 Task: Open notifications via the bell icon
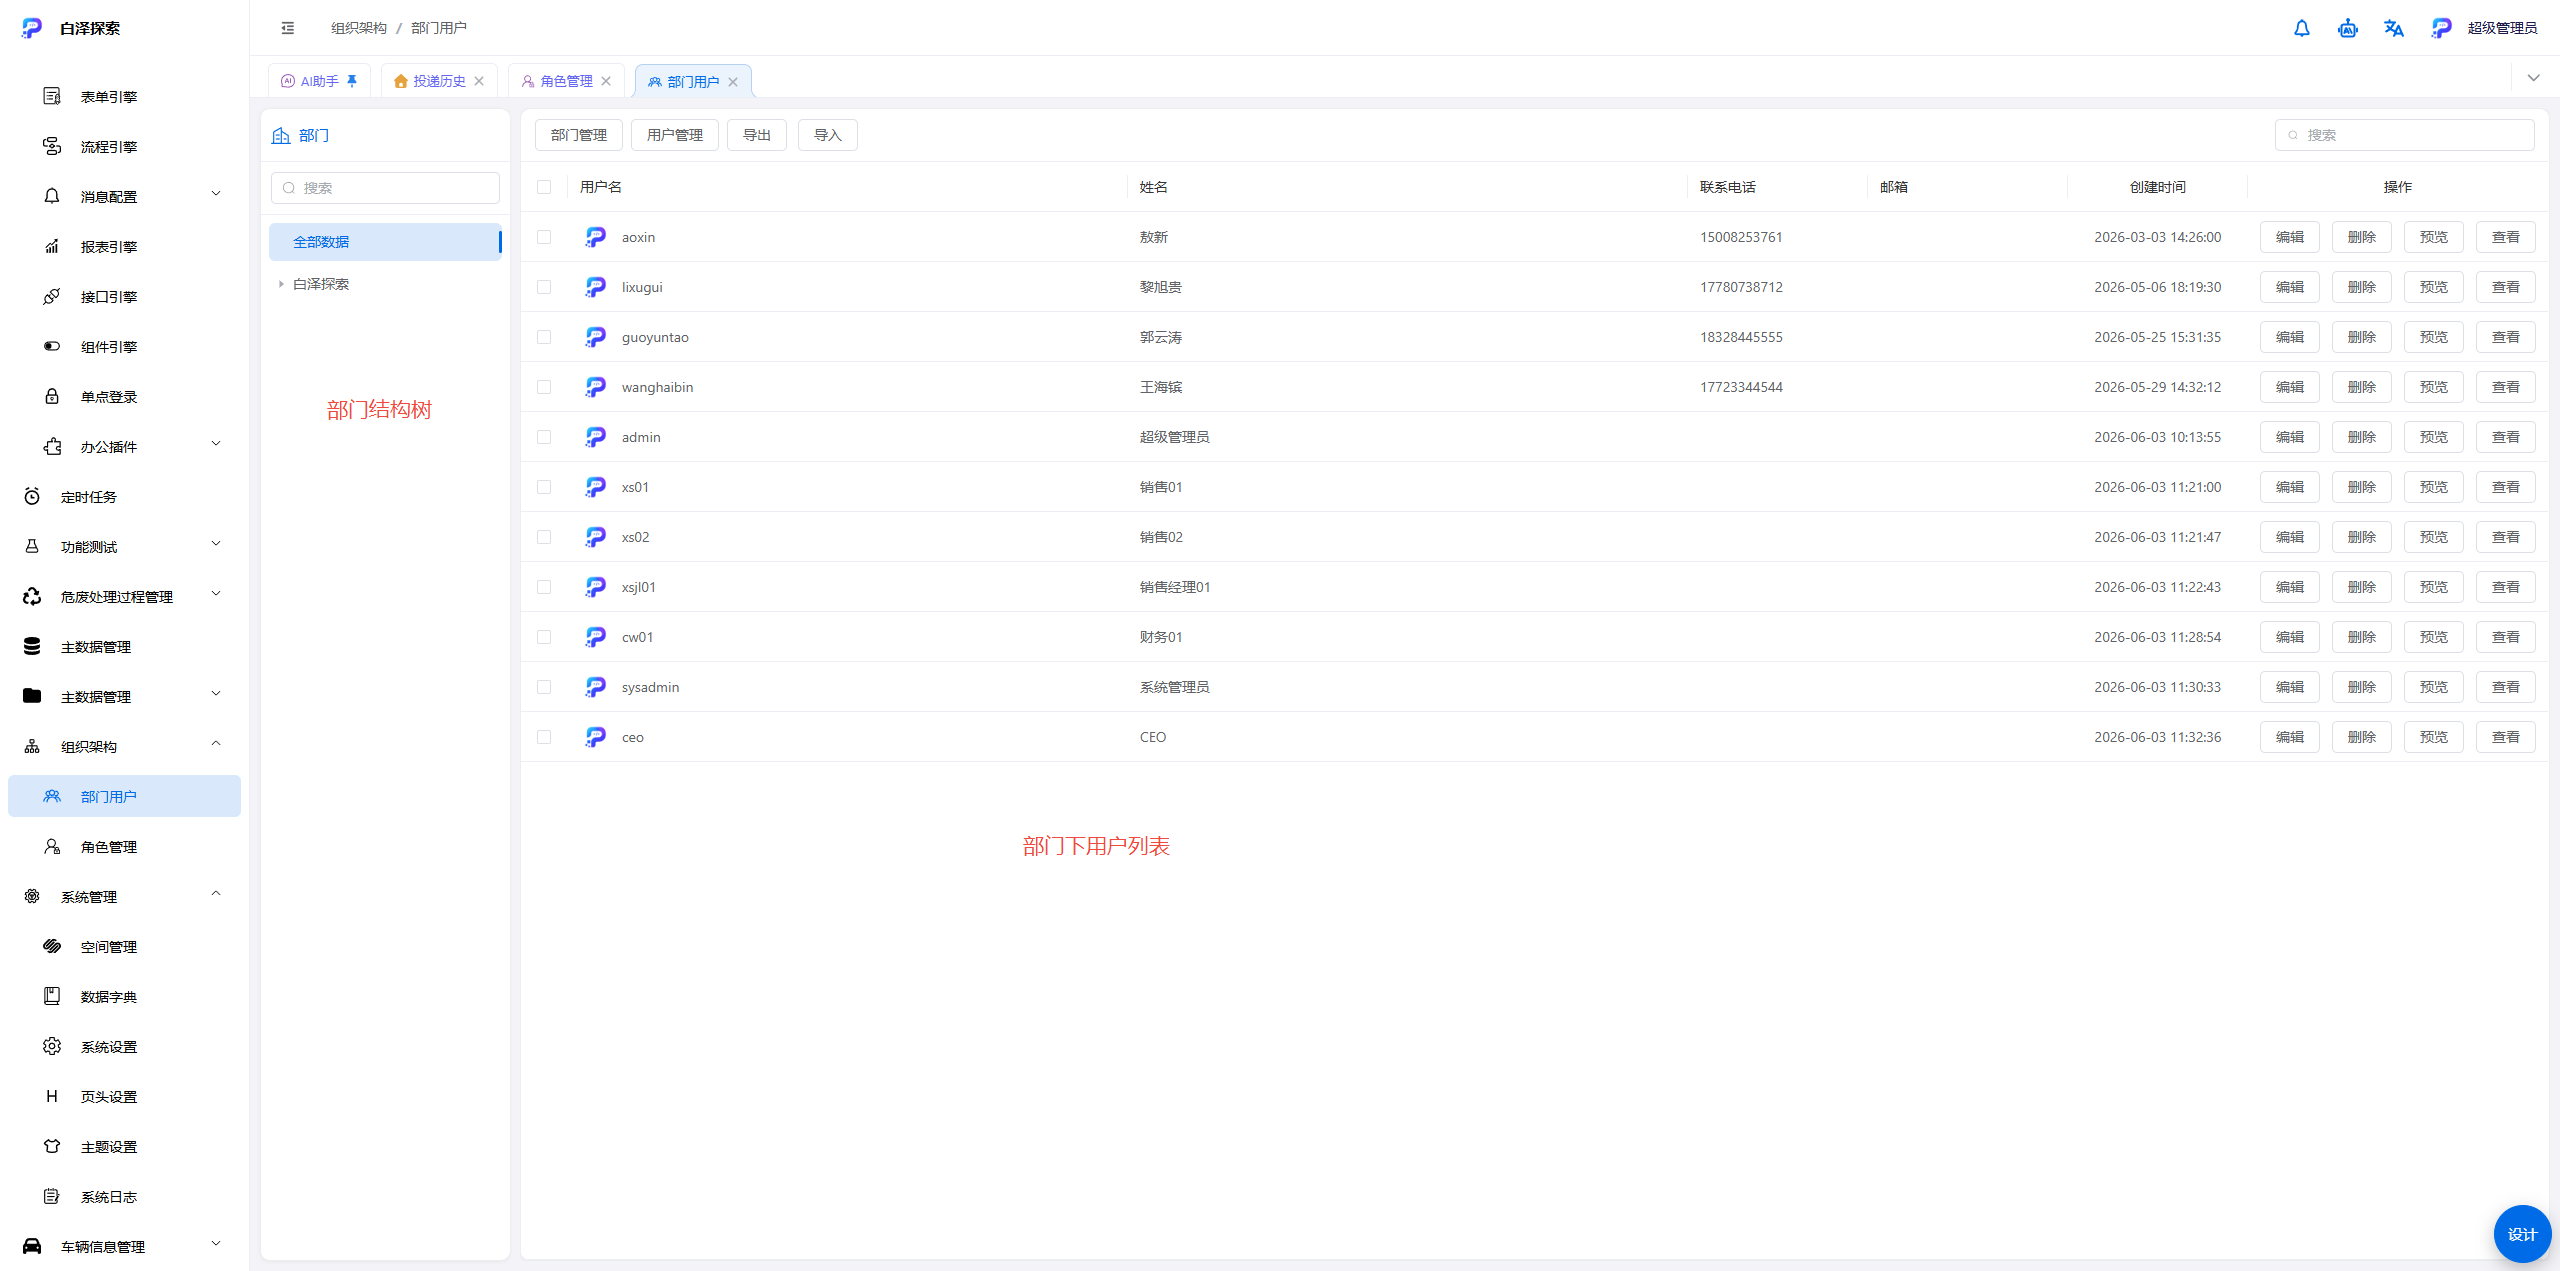pos(2302,28)
